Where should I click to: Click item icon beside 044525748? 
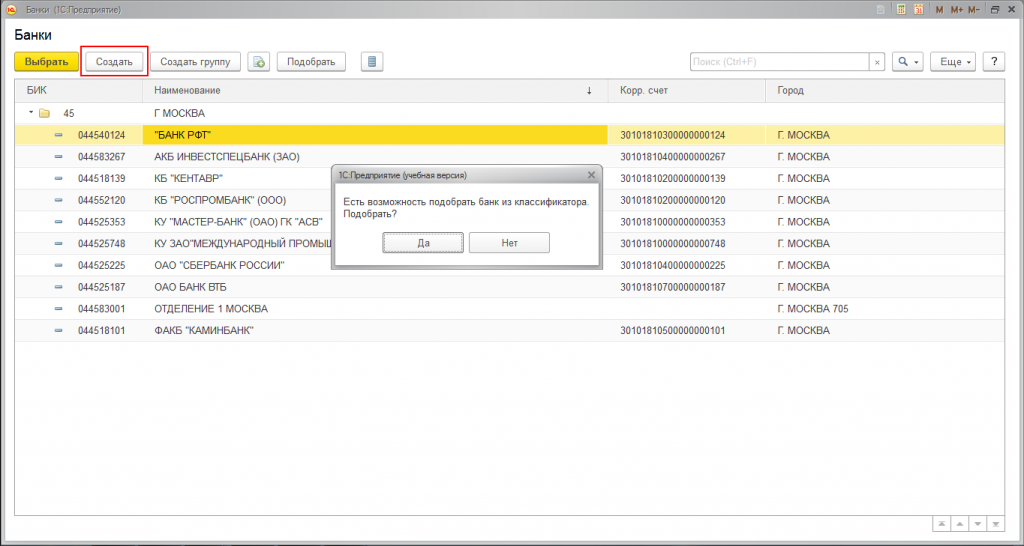point(58,244)
